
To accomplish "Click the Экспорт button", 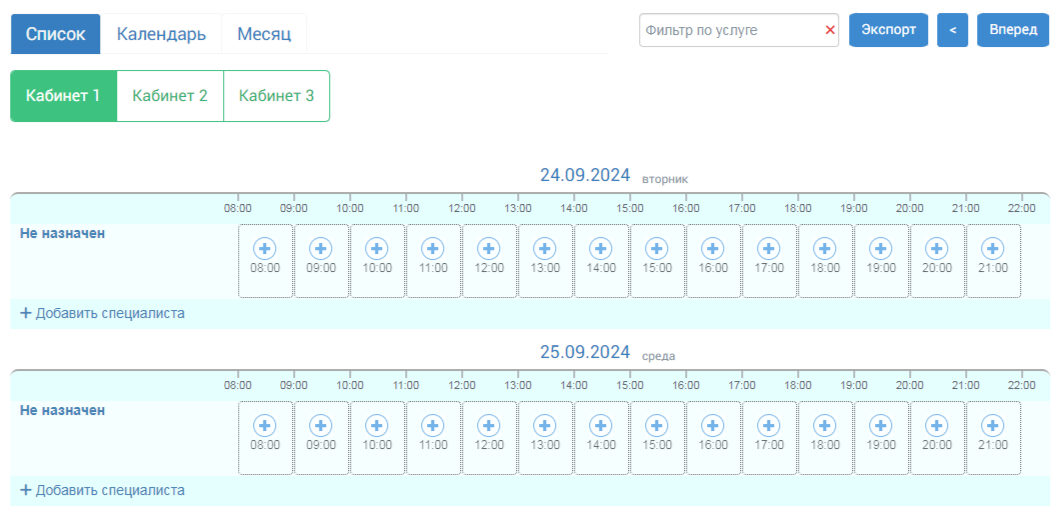I will click(x=888, y=30).
